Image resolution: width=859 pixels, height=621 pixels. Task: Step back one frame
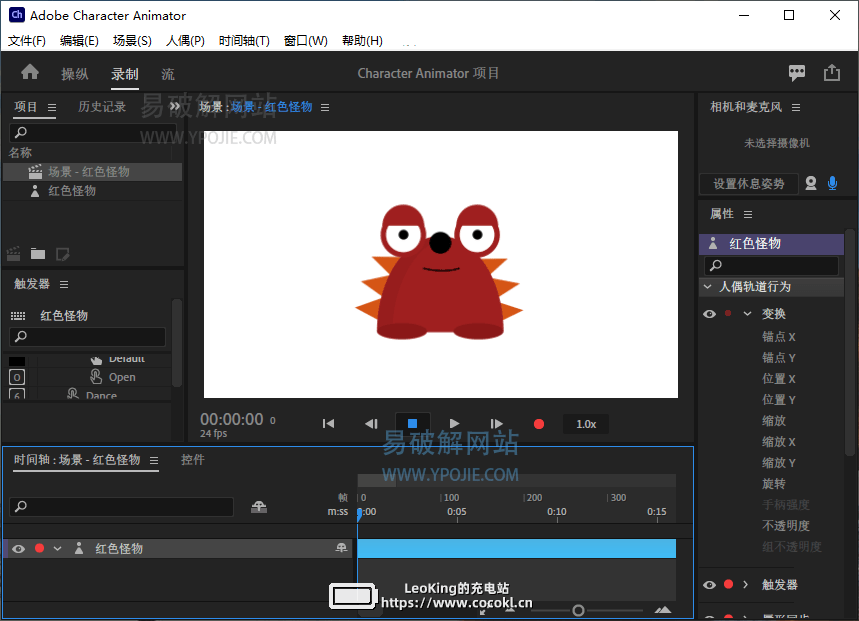click(371, 423)
